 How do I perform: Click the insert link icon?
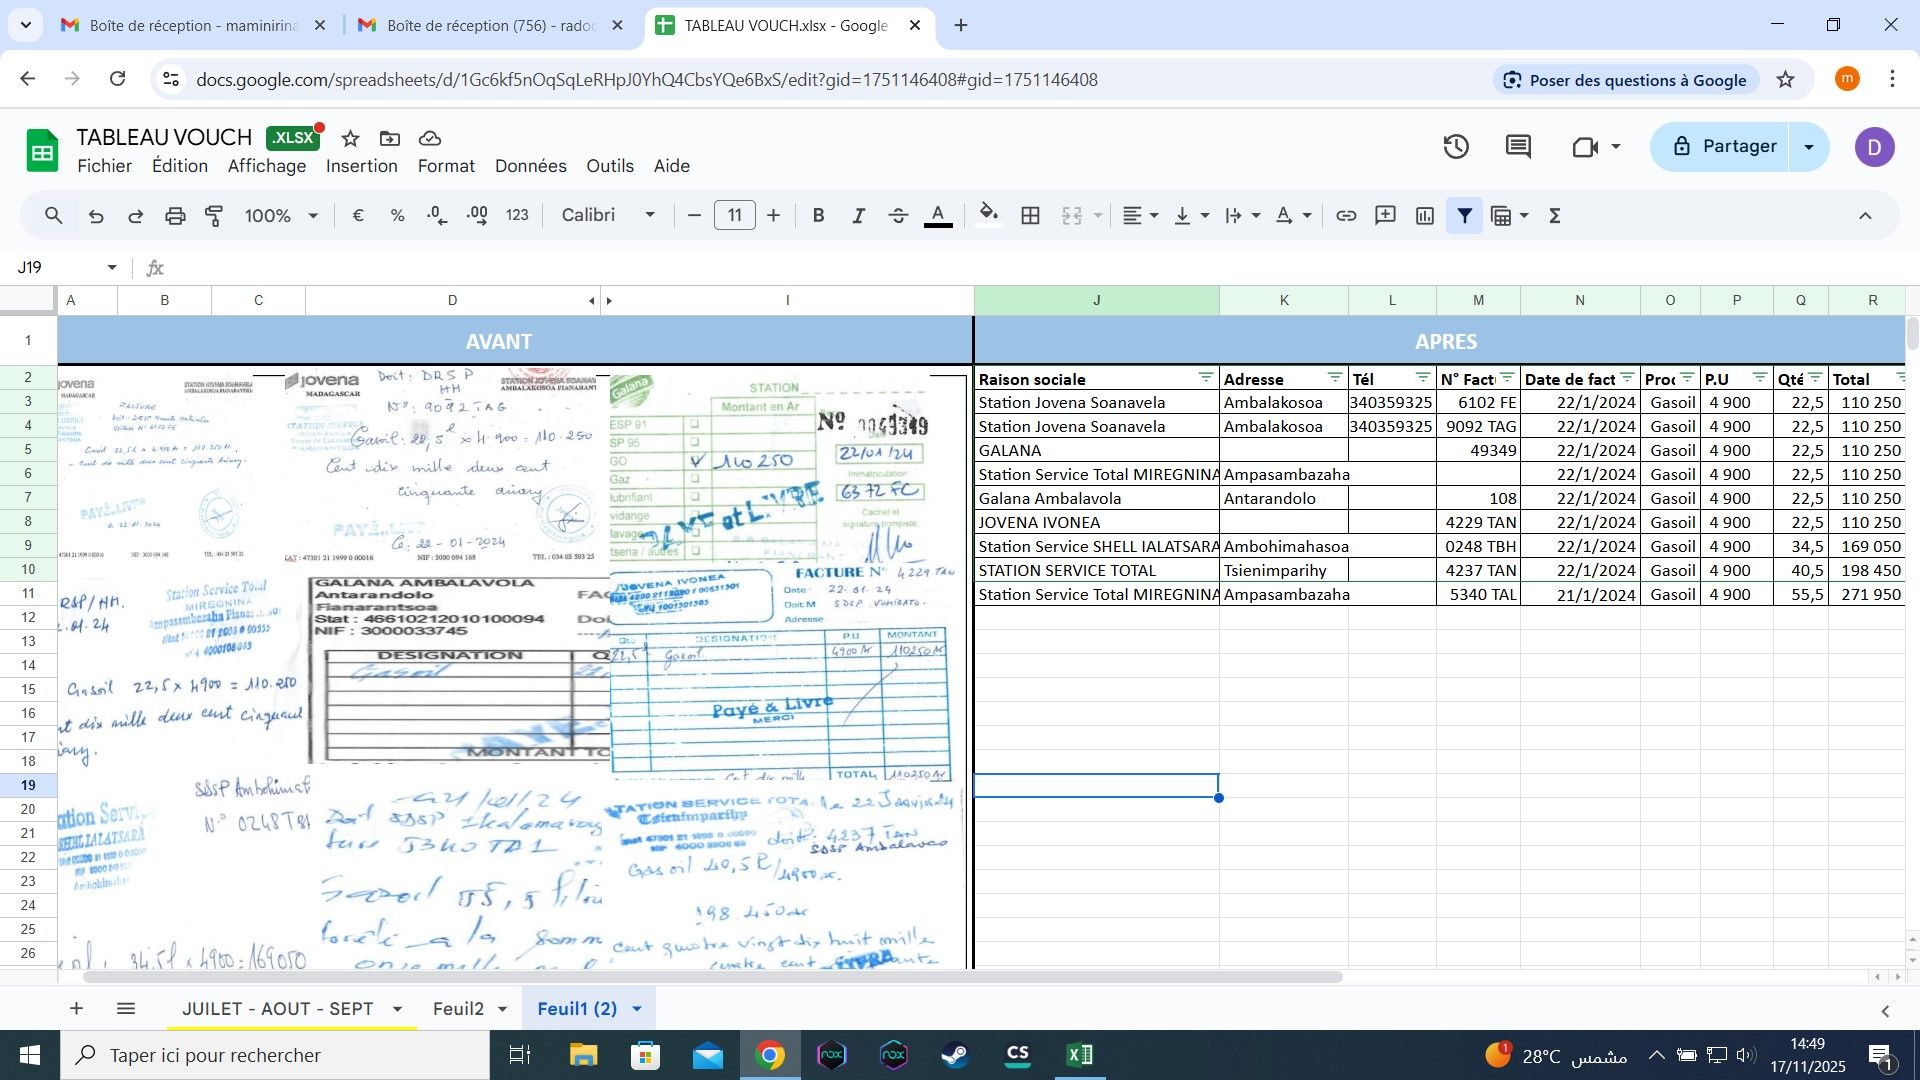1346,216
